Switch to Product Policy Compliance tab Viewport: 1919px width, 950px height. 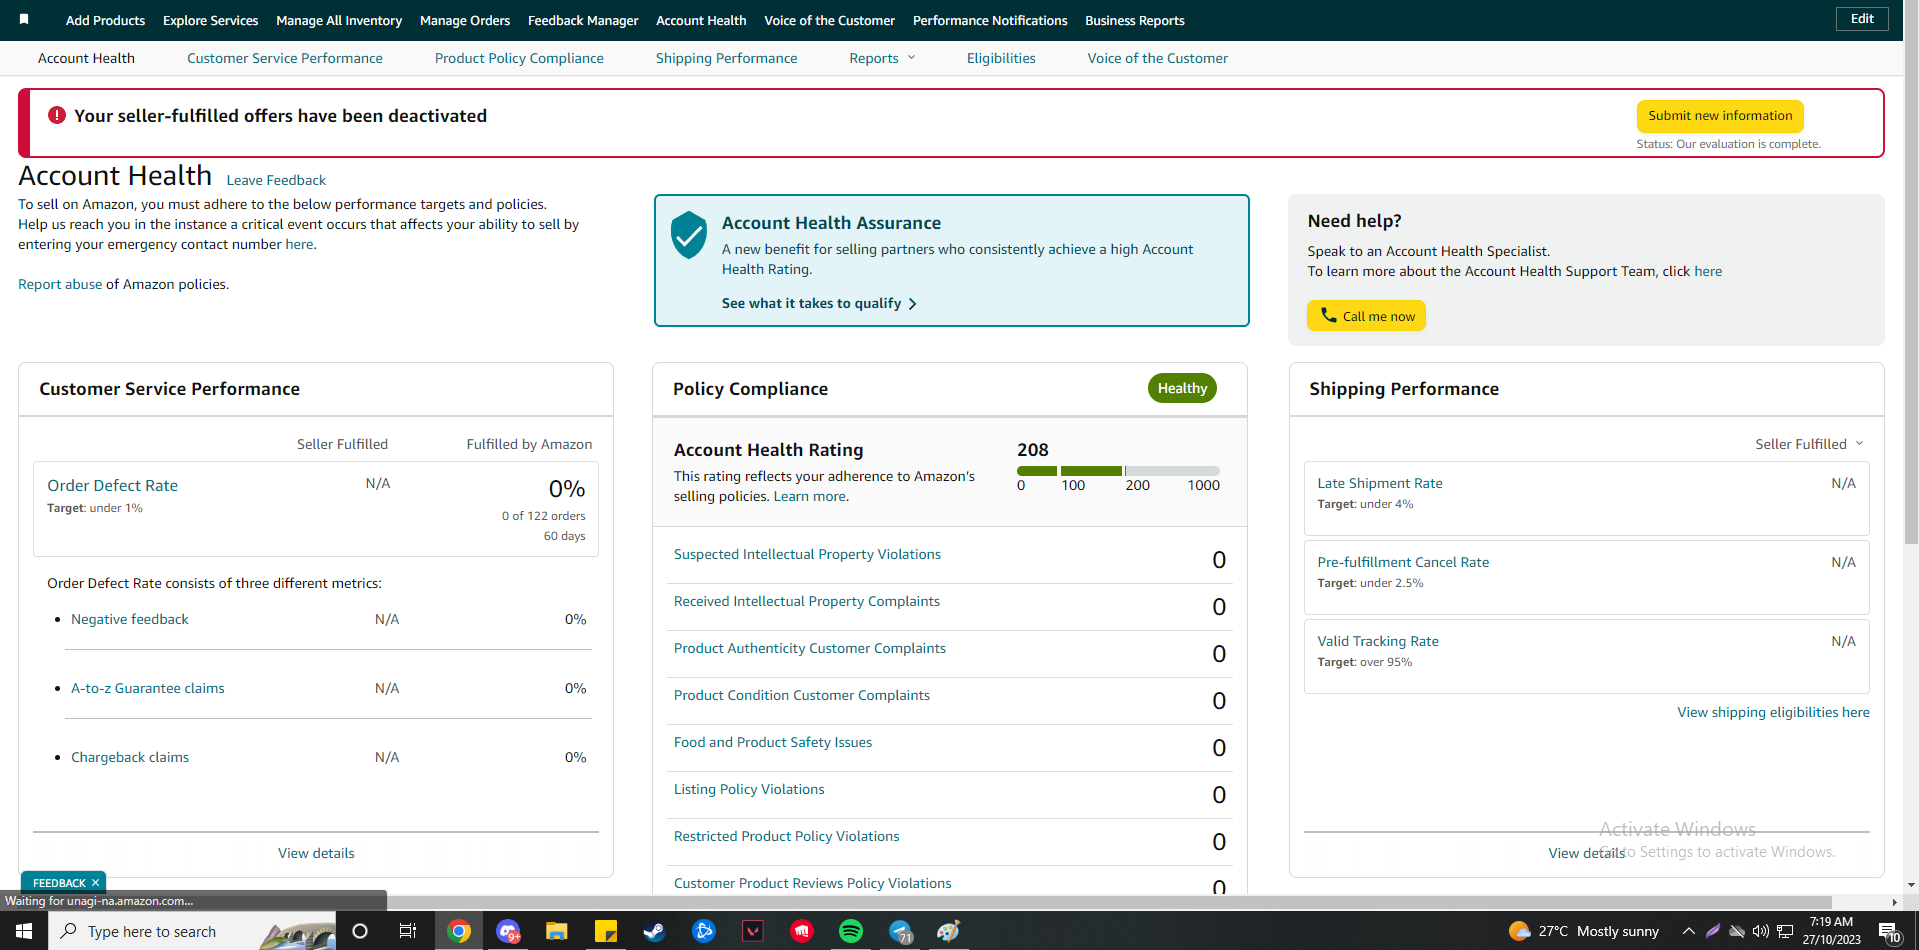point(519,58)
